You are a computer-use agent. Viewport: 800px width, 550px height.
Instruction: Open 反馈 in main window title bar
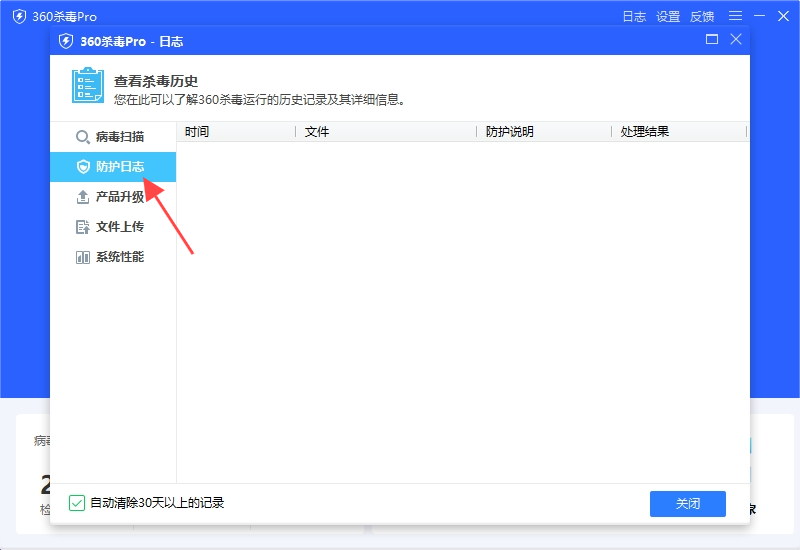pos(702,17)
